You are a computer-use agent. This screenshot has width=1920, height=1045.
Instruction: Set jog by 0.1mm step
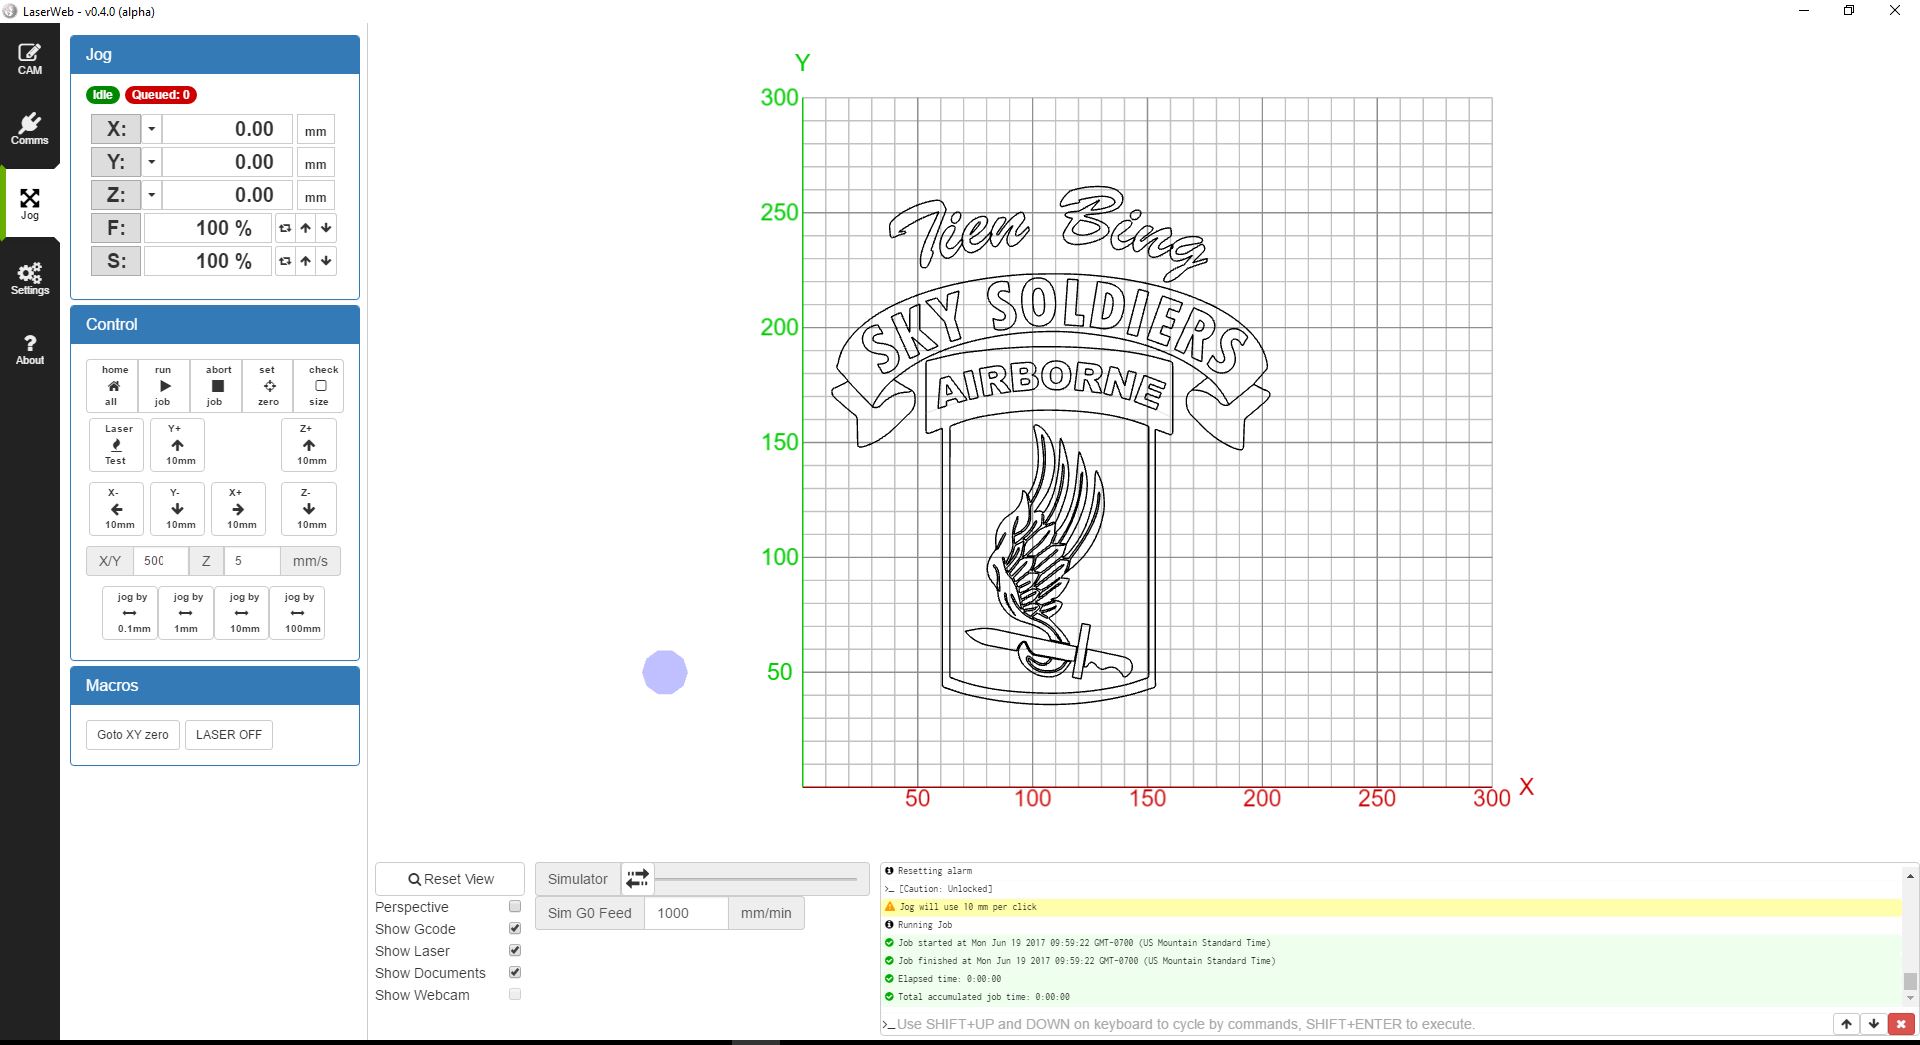130,612
